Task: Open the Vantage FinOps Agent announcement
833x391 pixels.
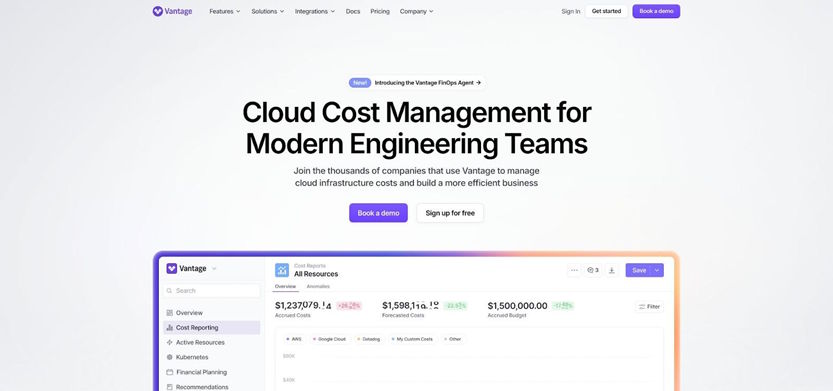Action: (x=428, y=83)
